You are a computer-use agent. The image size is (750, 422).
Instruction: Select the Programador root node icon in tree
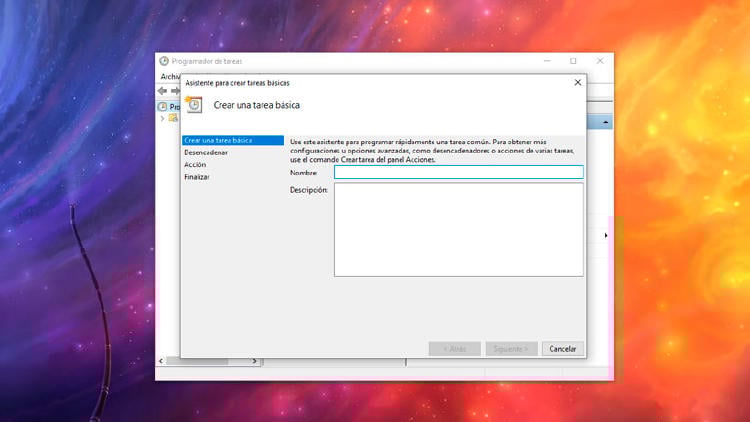click(x=163, y=106)
